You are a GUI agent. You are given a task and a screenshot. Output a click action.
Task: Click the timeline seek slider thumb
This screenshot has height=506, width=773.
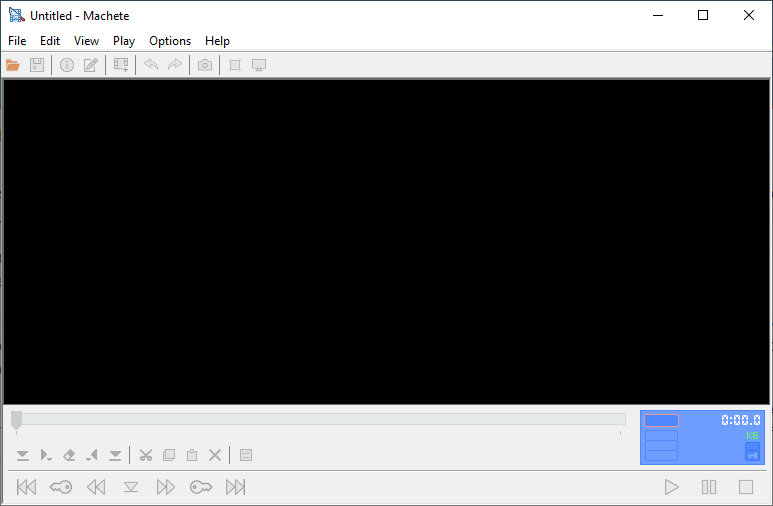(16, 420)
